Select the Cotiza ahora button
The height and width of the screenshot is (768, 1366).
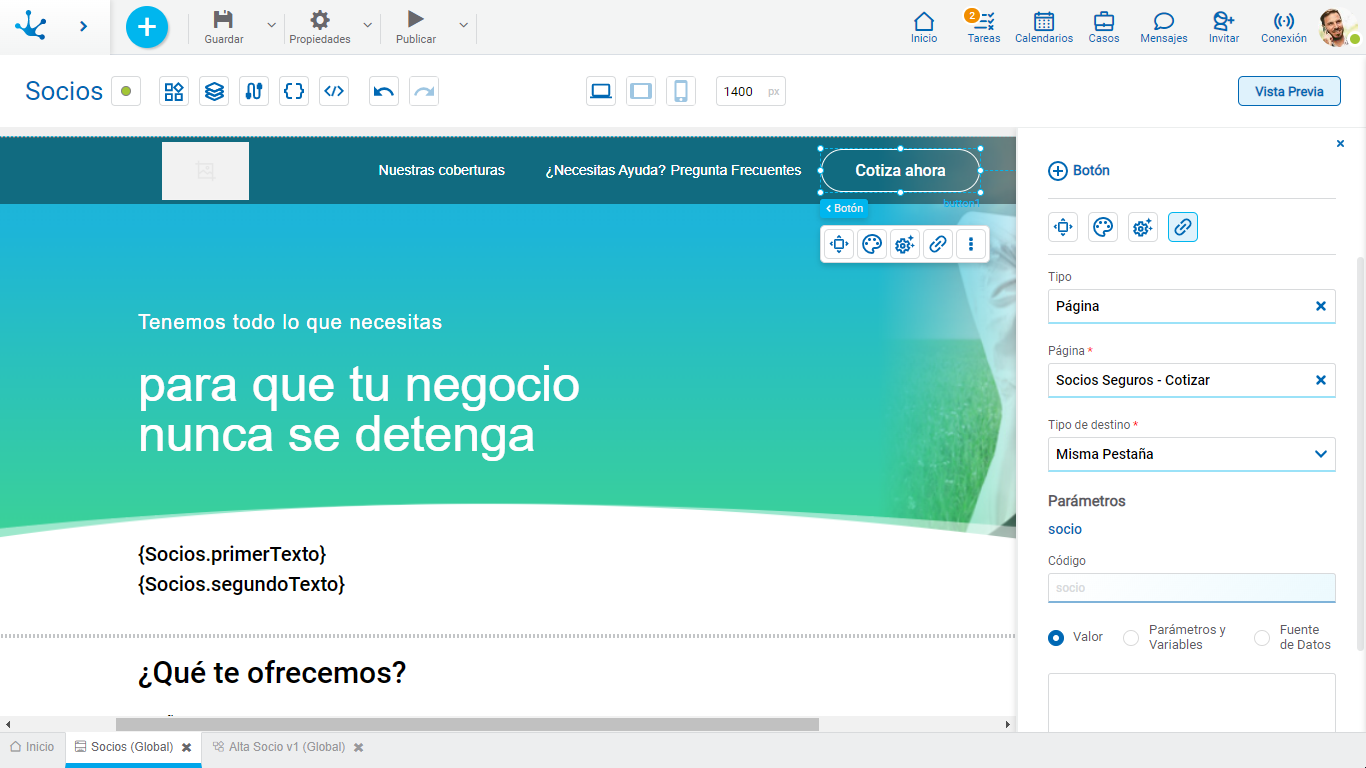coord(900,170)
